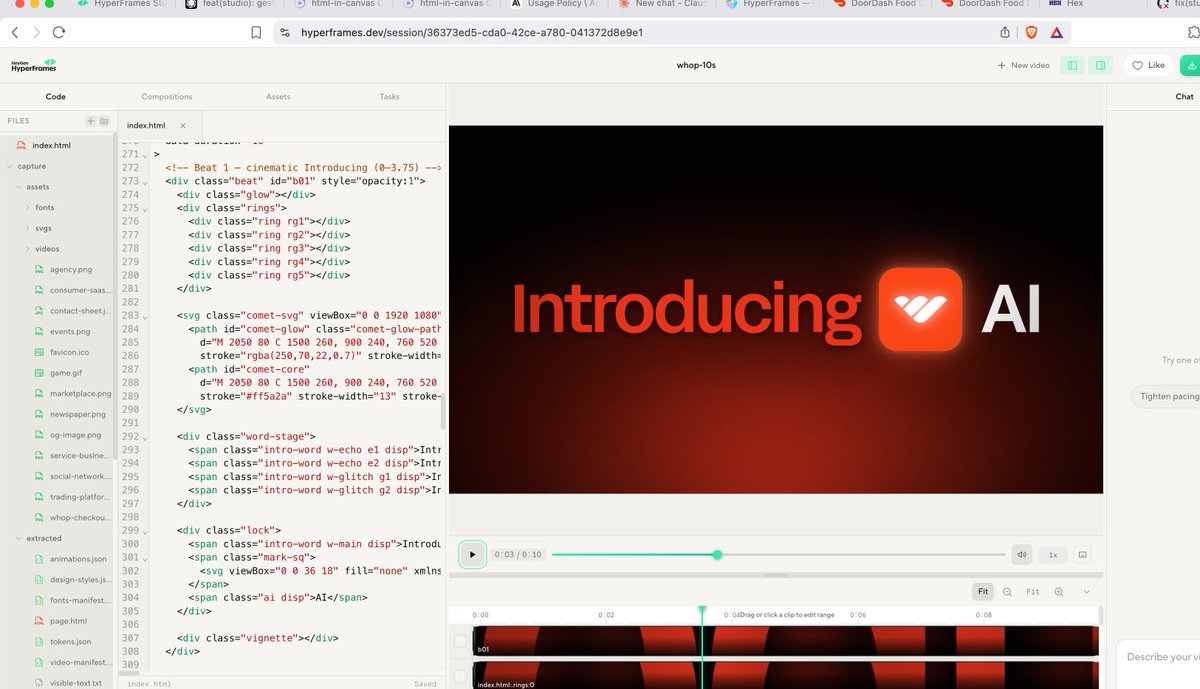Create a new file in FILES panel

pyautogui.click(x=90, y=121)
